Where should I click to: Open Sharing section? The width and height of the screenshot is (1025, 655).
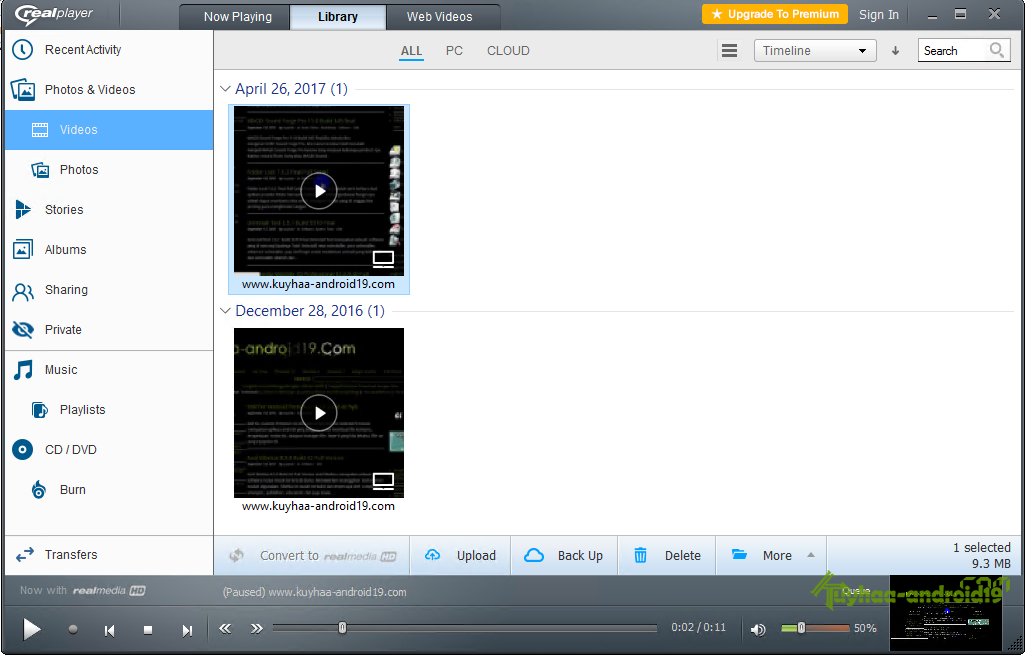click(x=109, y=290)
